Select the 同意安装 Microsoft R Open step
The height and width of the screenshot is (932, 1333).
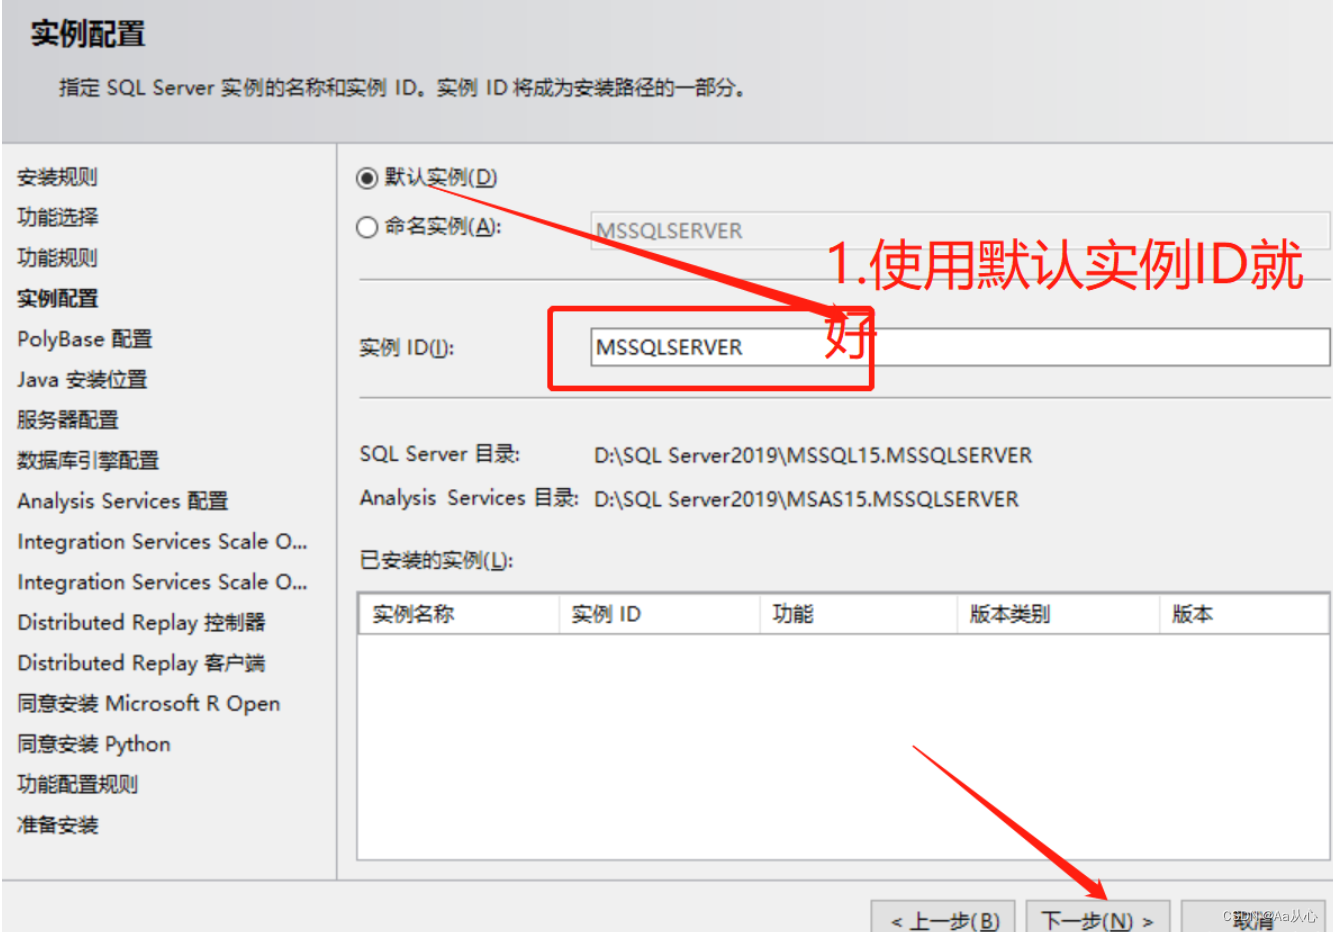point(149,703)
